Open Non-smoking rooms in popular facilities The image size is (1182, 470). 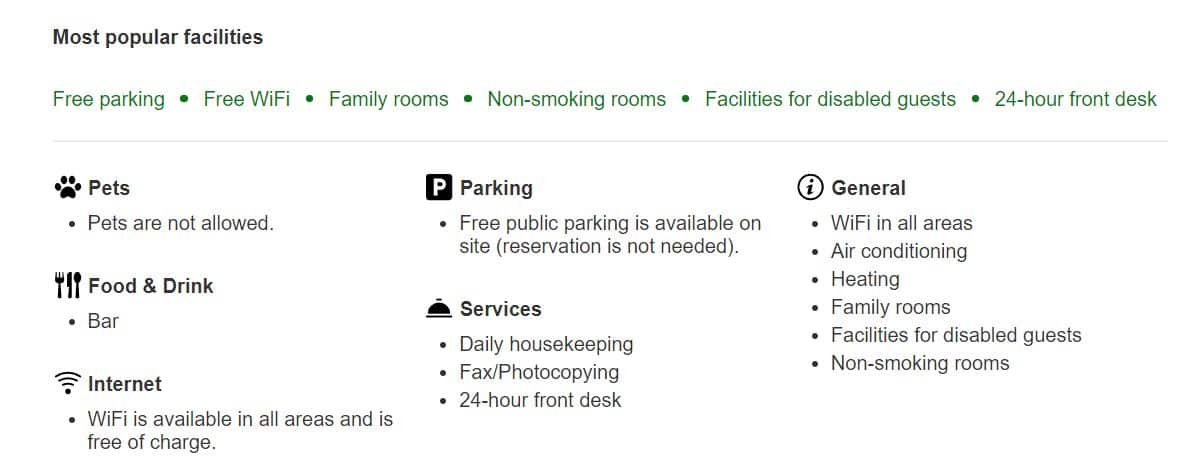coord(577,100)
